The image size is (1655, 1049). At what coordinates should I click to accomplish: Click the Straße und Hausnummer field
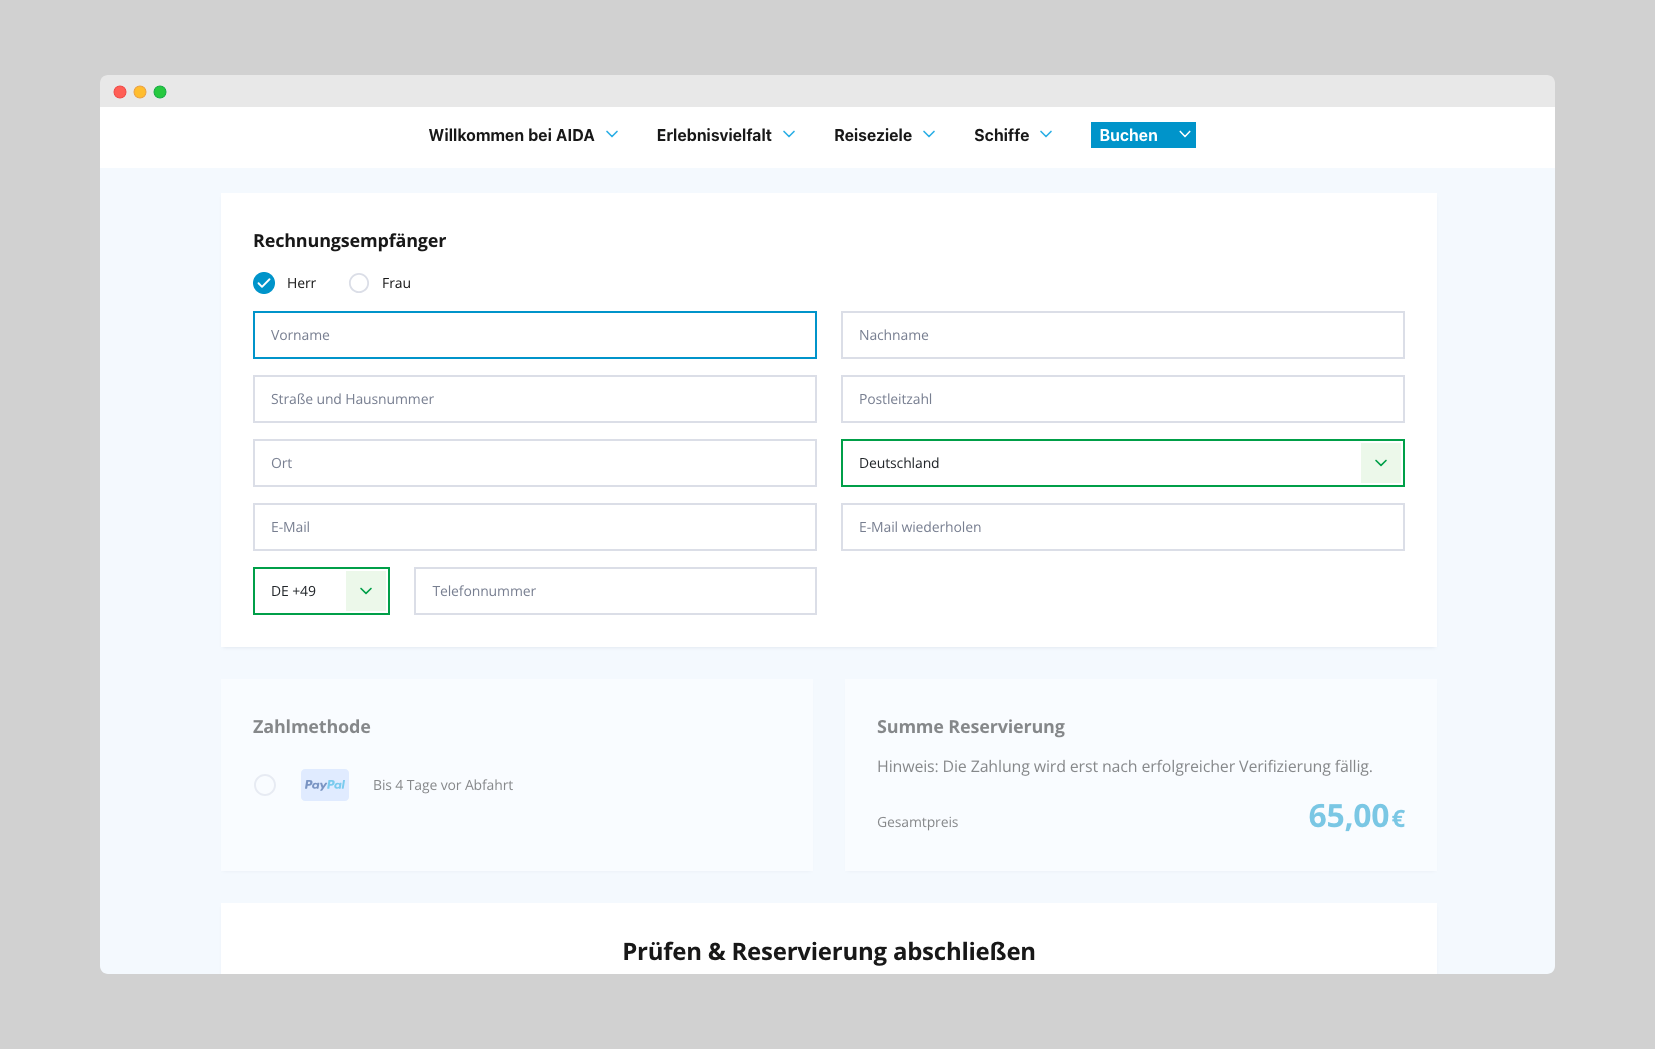pyautogui.click(x=535, y=399)
